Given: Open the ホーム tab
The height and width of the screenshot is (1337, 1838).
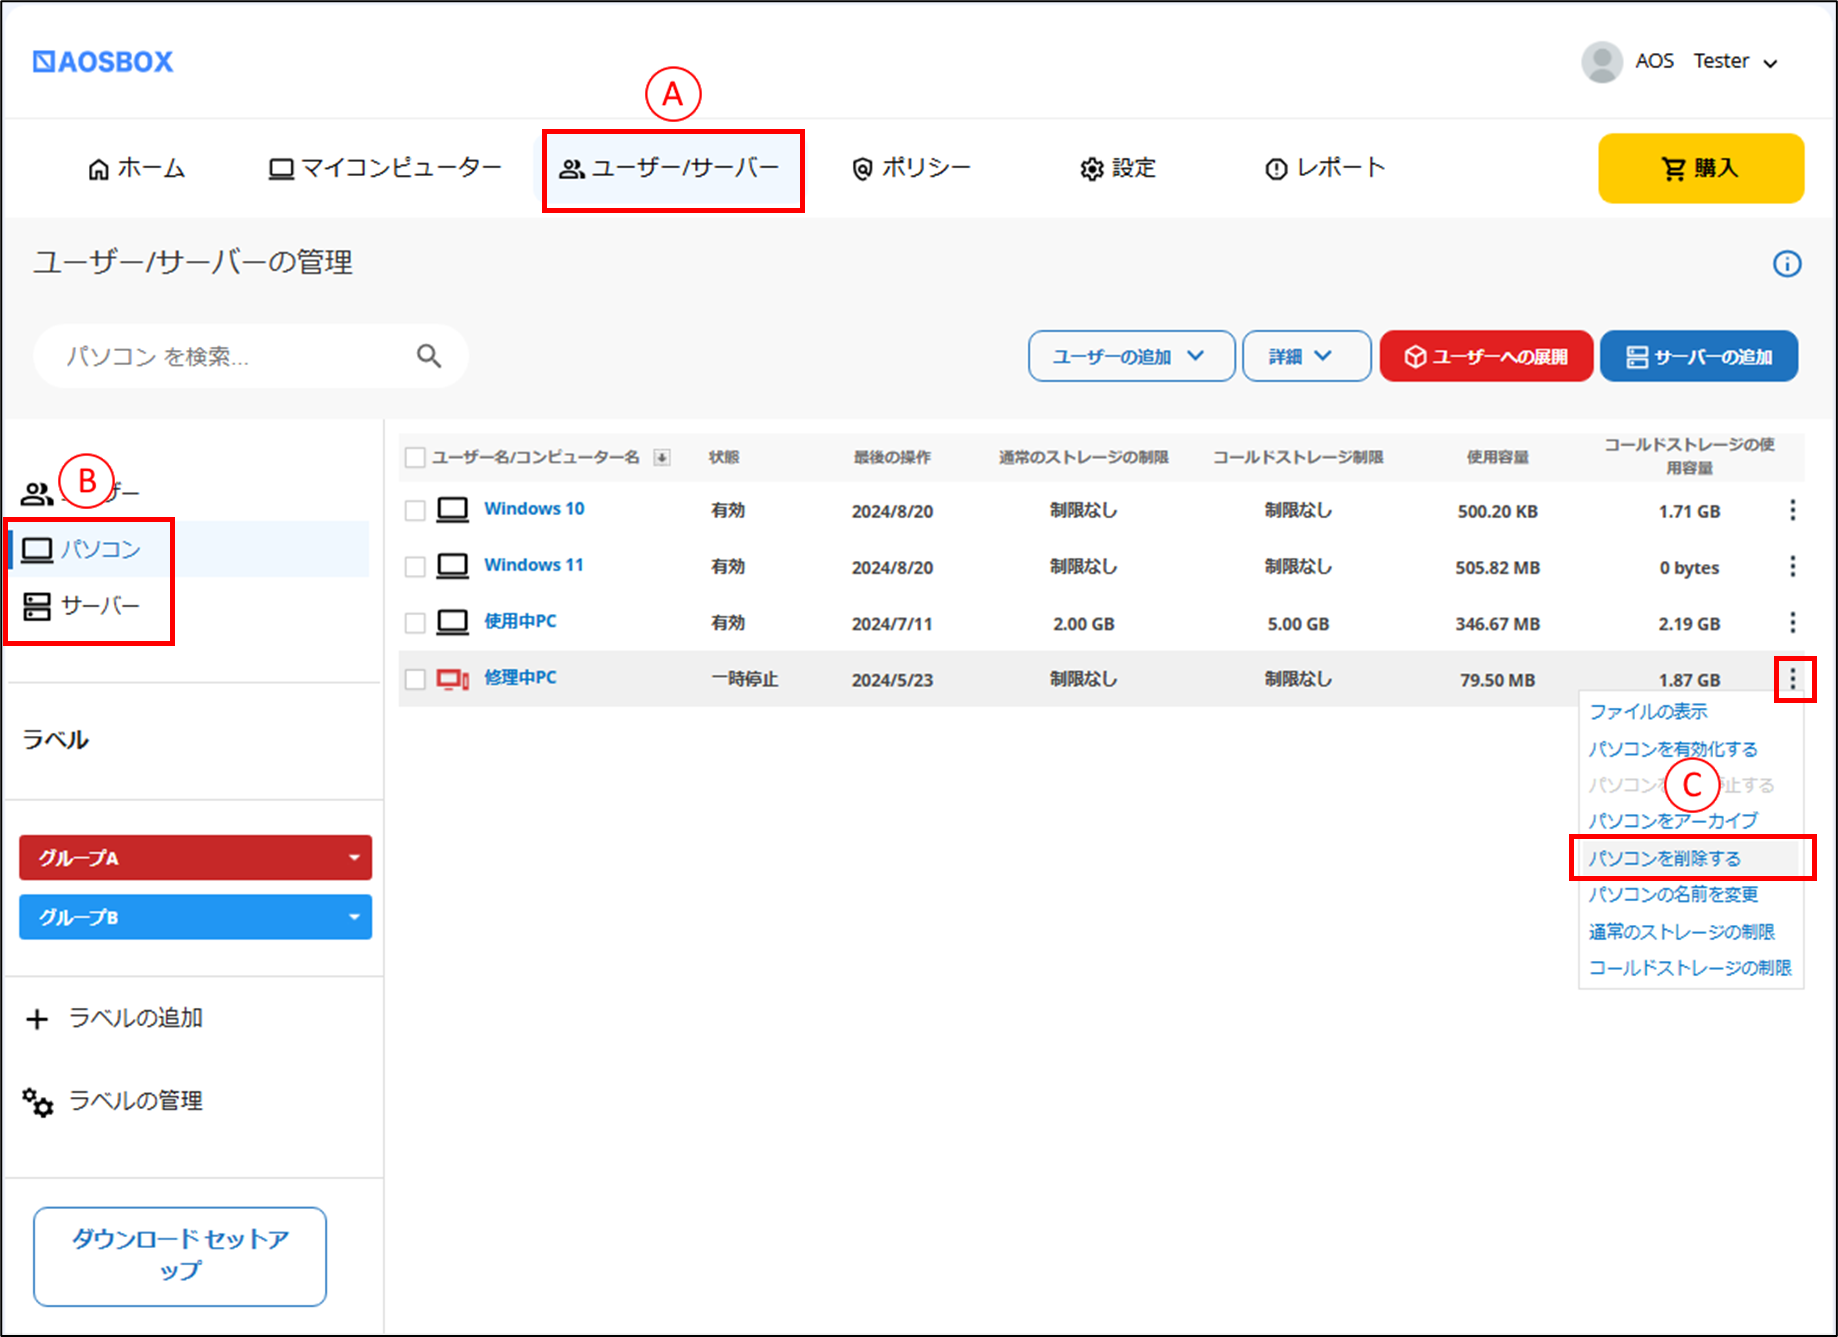Looking at the screenshot, I should tap(137, 168).
